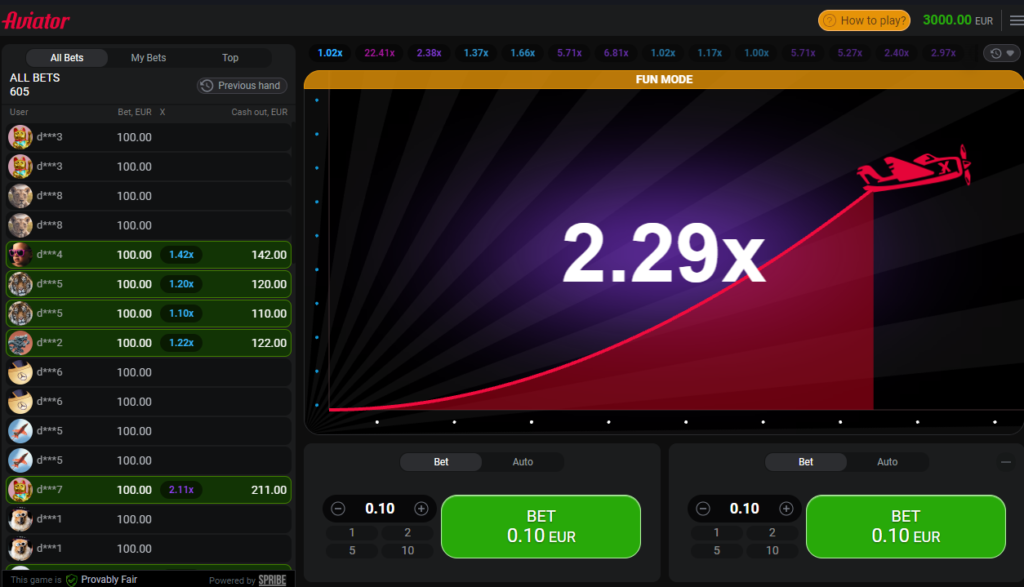1024x587 pixels.
Task: Click the 22.41x multiplier in history bar
Action: pos(379,53)
